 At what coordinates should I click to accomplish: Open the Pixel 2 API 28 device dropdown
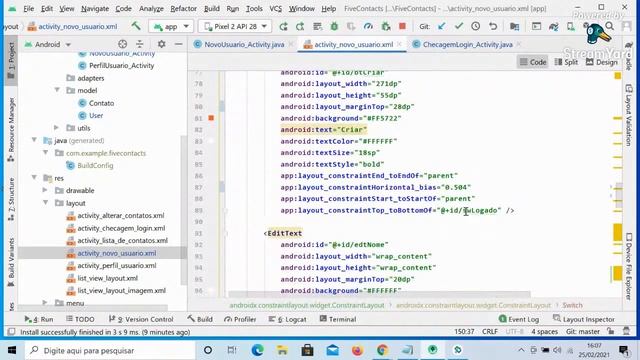(235, 27)
